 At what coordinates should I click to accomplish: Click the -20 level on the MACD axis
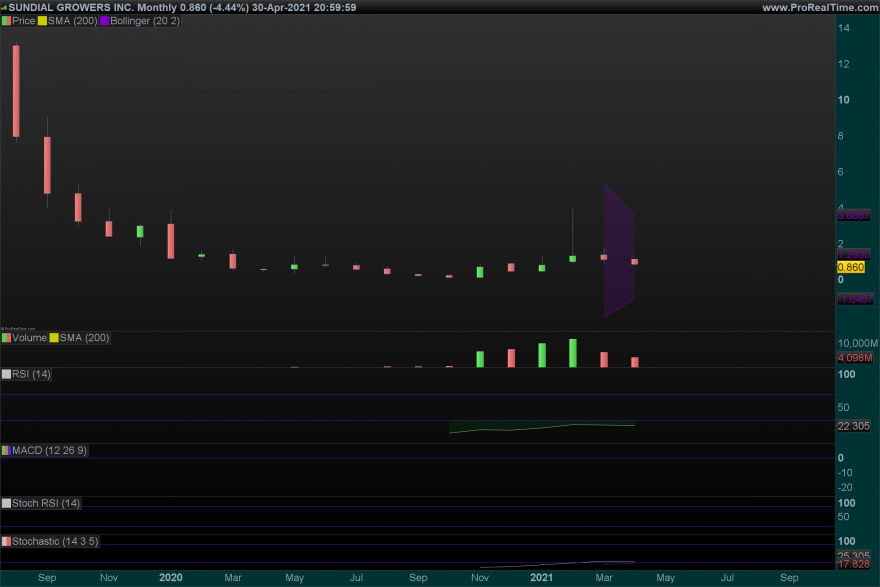(x=845, y=488)
